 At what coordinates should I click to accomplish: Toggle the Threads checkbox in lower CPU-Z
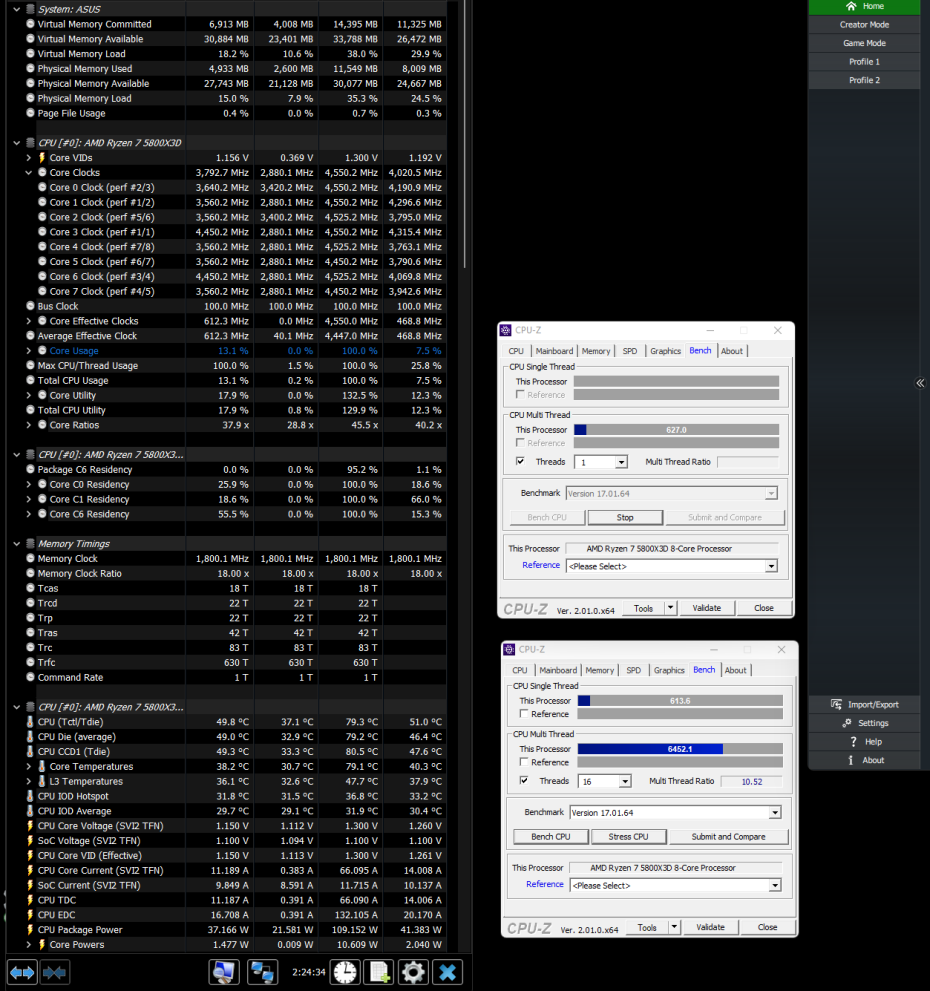pyautogui.click(x=524, y=781)
